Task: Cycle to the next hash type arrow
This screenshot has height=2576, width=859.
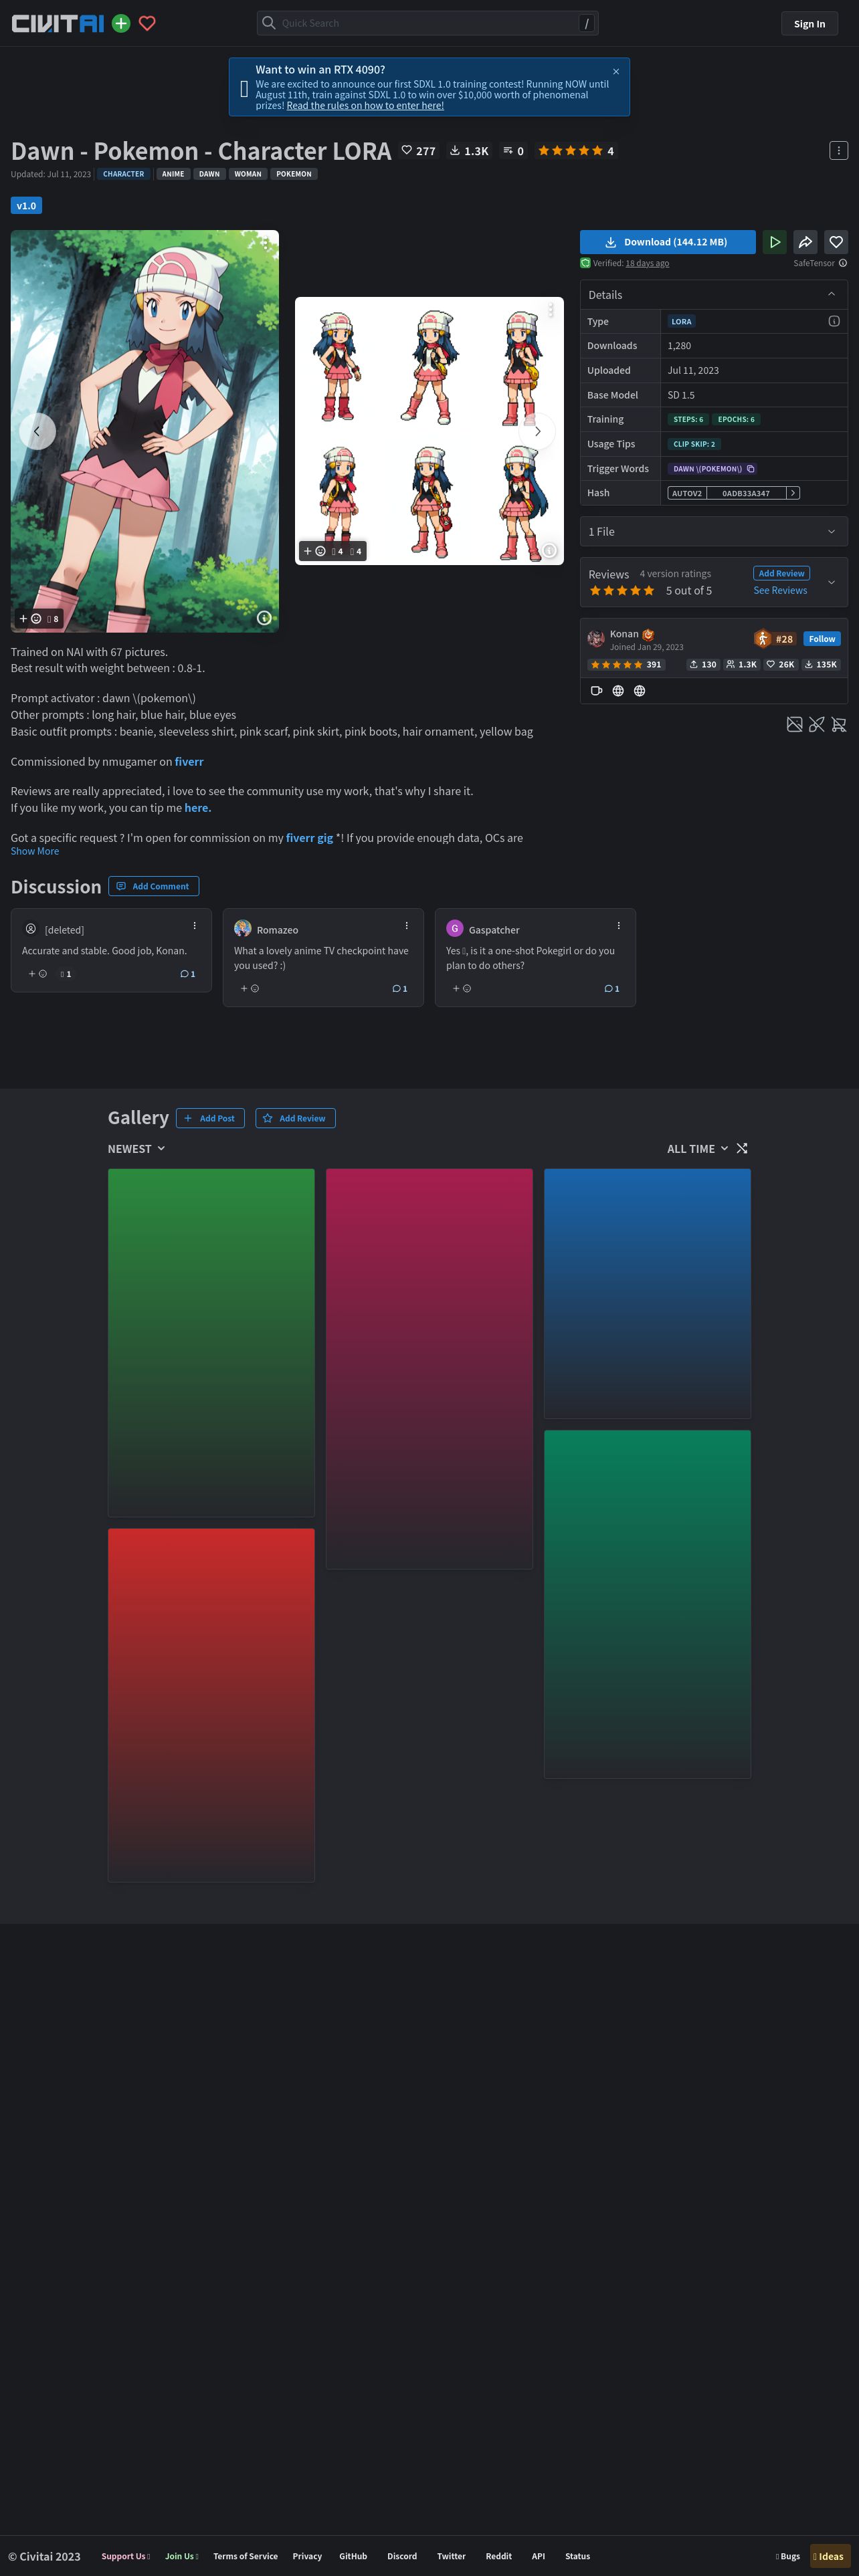Action: pyautogui.click(x=793, y=493)
